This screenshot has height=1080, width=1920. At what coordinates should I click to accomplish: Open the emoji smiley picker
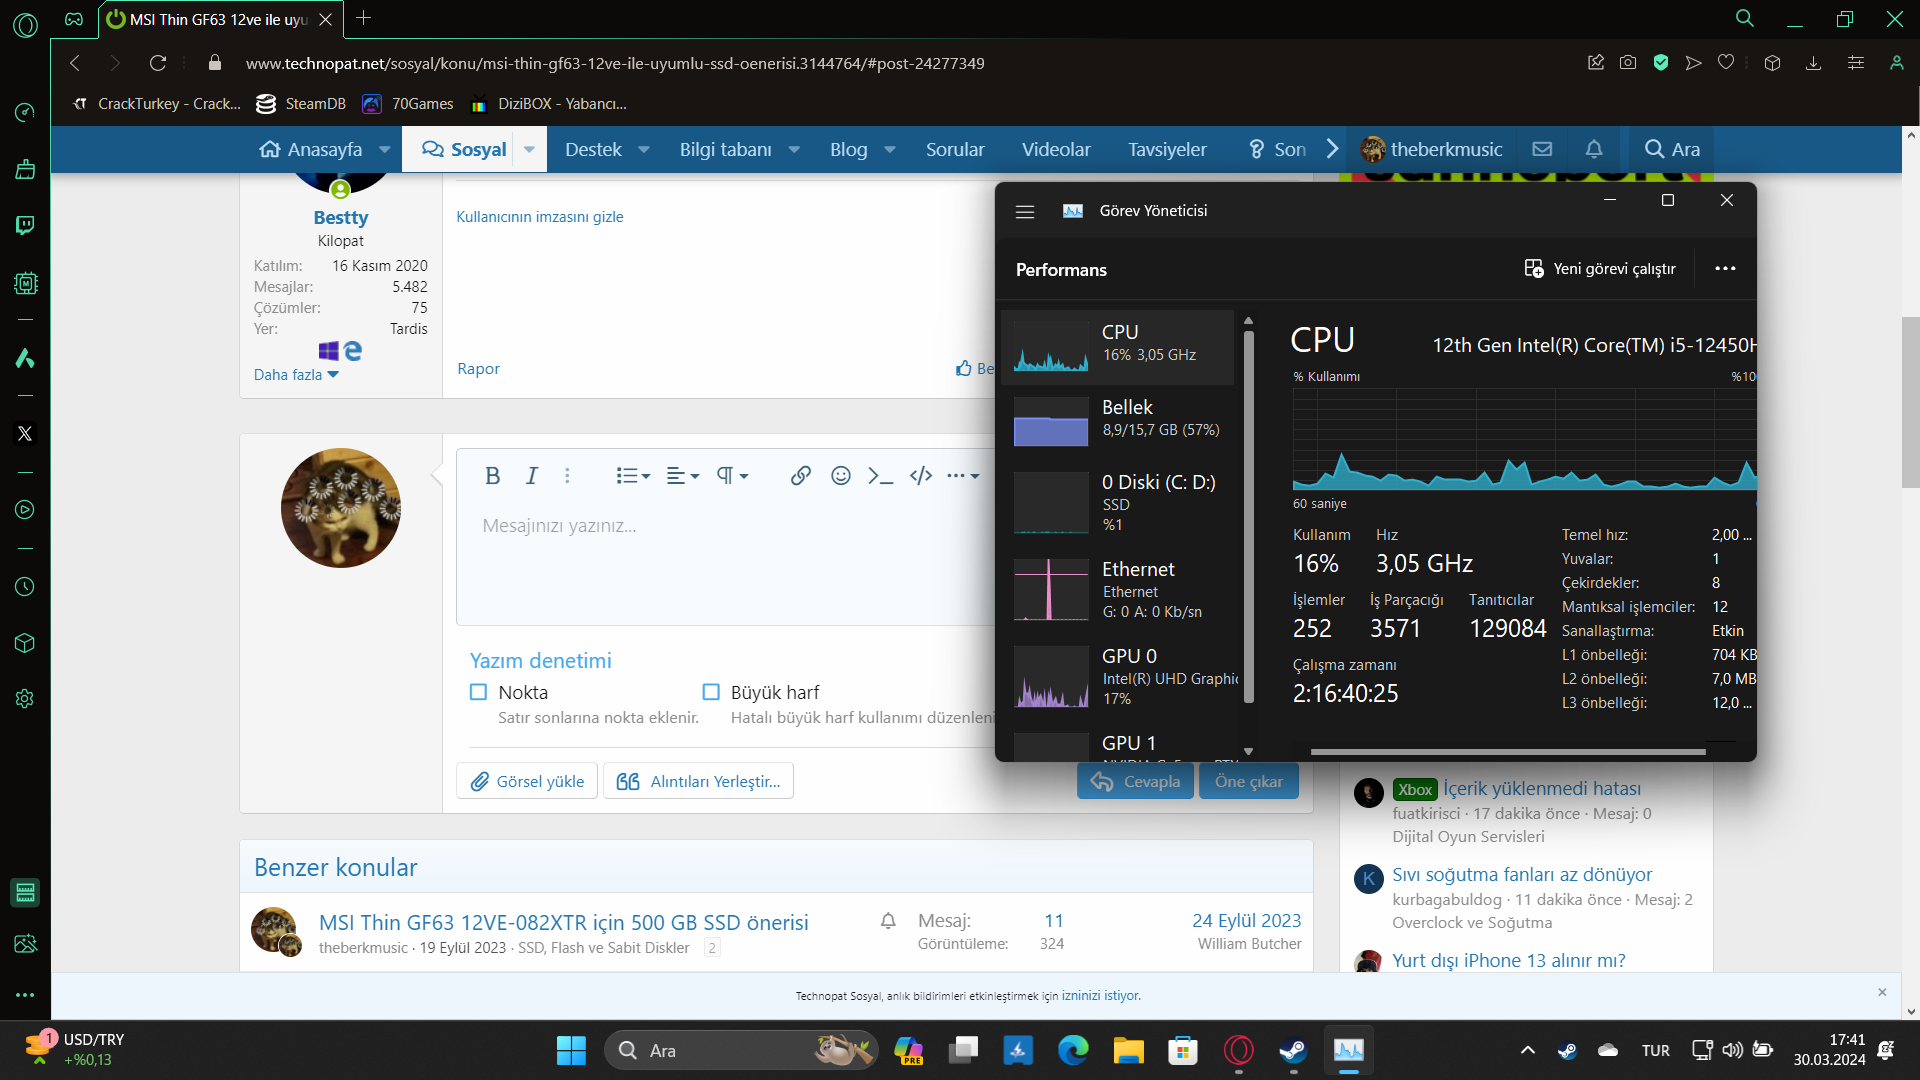841,476
